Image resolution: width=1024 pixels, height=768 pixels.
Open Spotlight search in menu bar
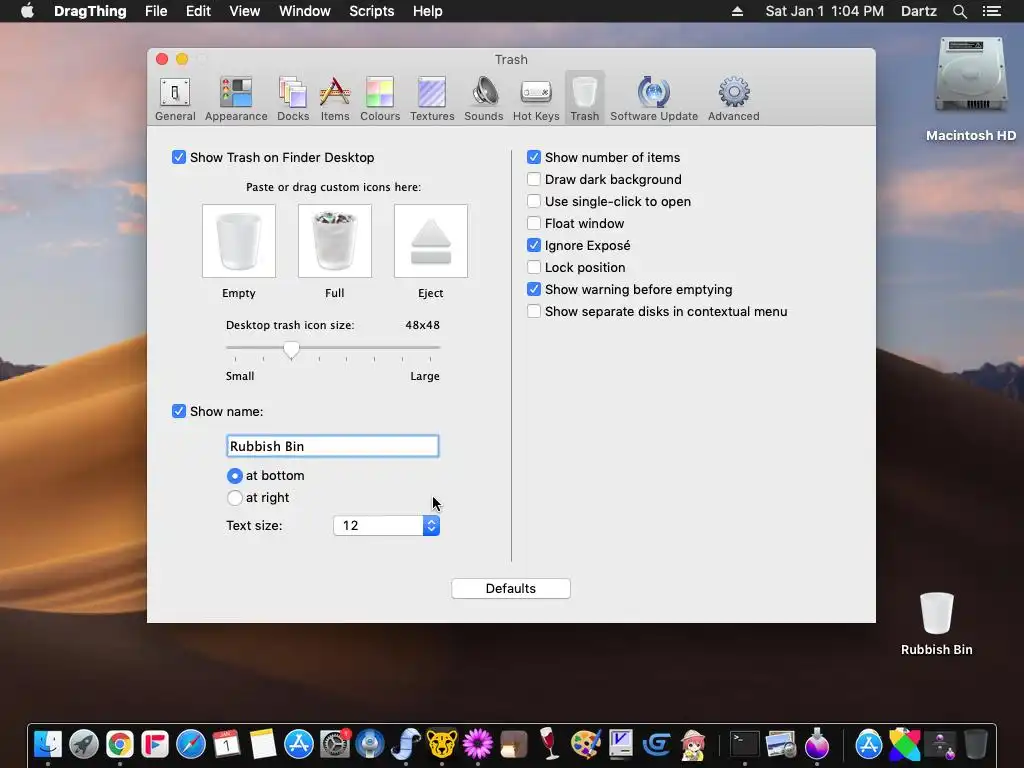959,11
